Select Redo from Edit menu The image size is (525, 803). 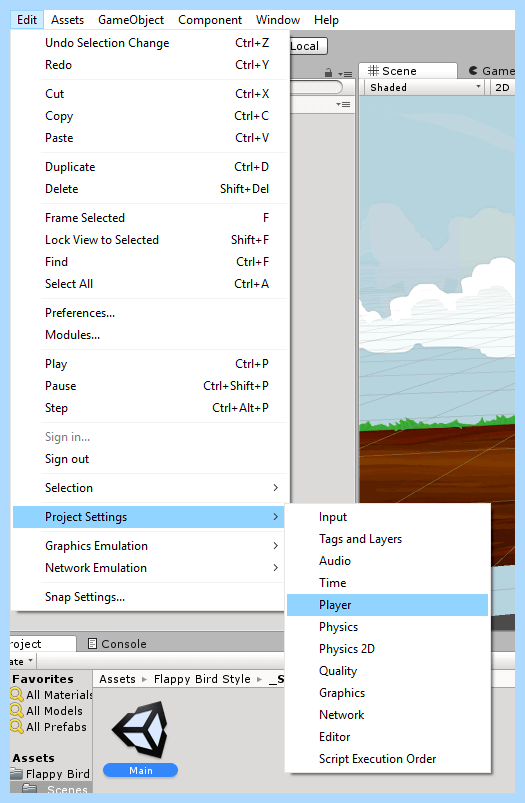[x=151, y=65]
